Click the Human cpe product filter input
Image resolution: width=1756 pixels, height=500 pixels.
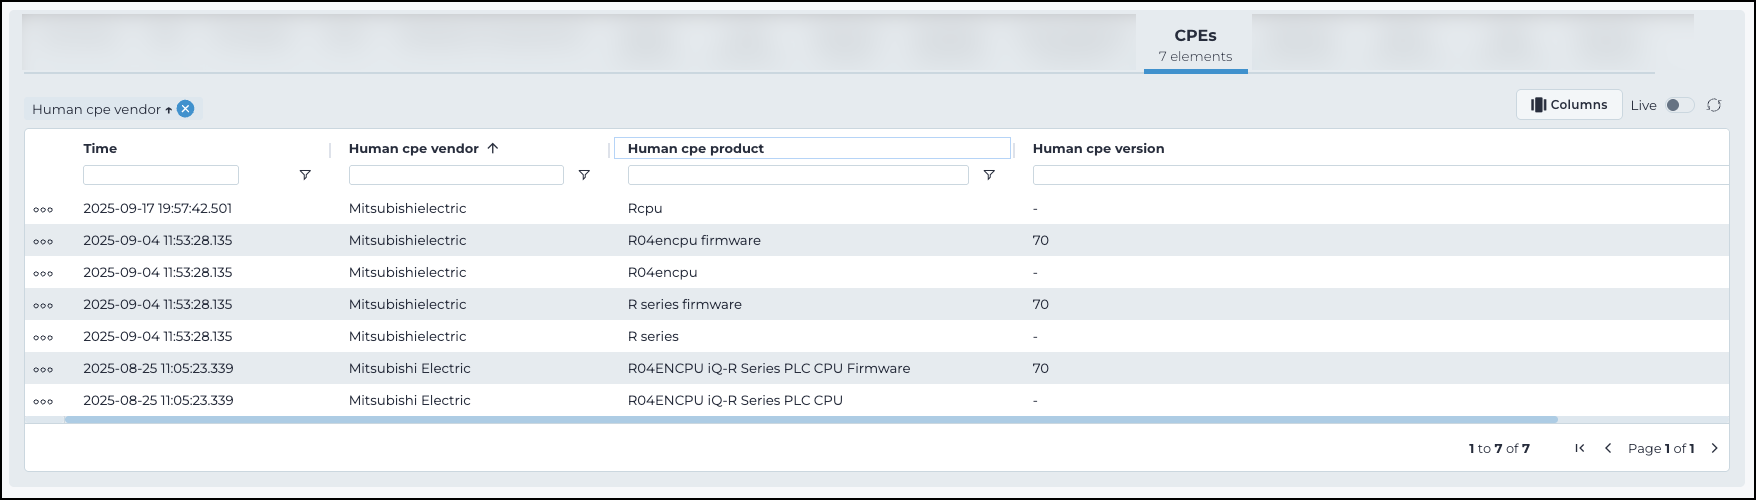[798, 175]
